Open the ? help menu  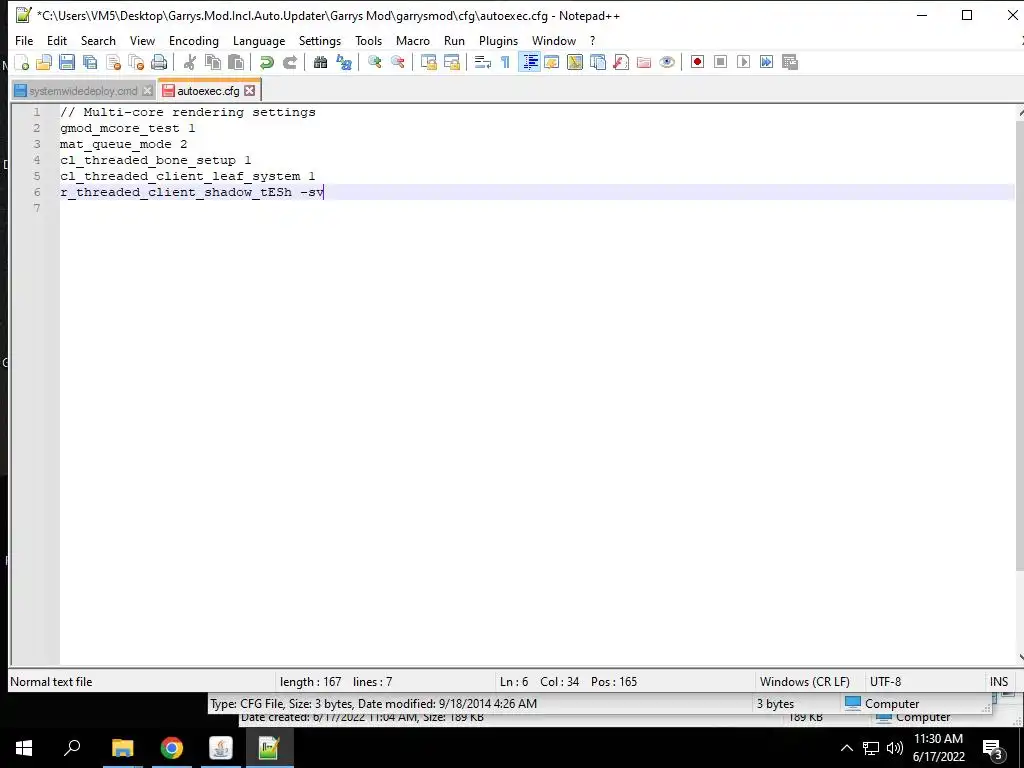coord(593,40)
